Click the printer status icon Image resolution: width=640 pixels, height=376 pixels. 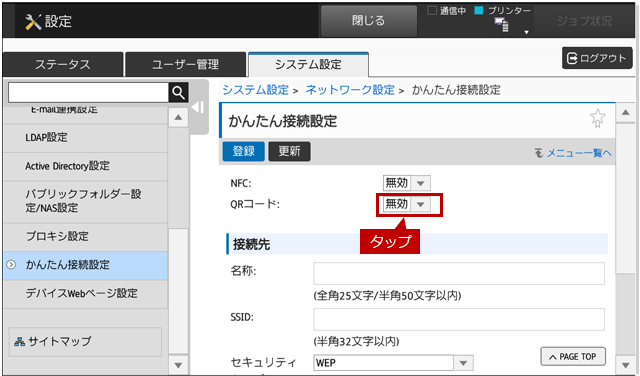[502, 24]
